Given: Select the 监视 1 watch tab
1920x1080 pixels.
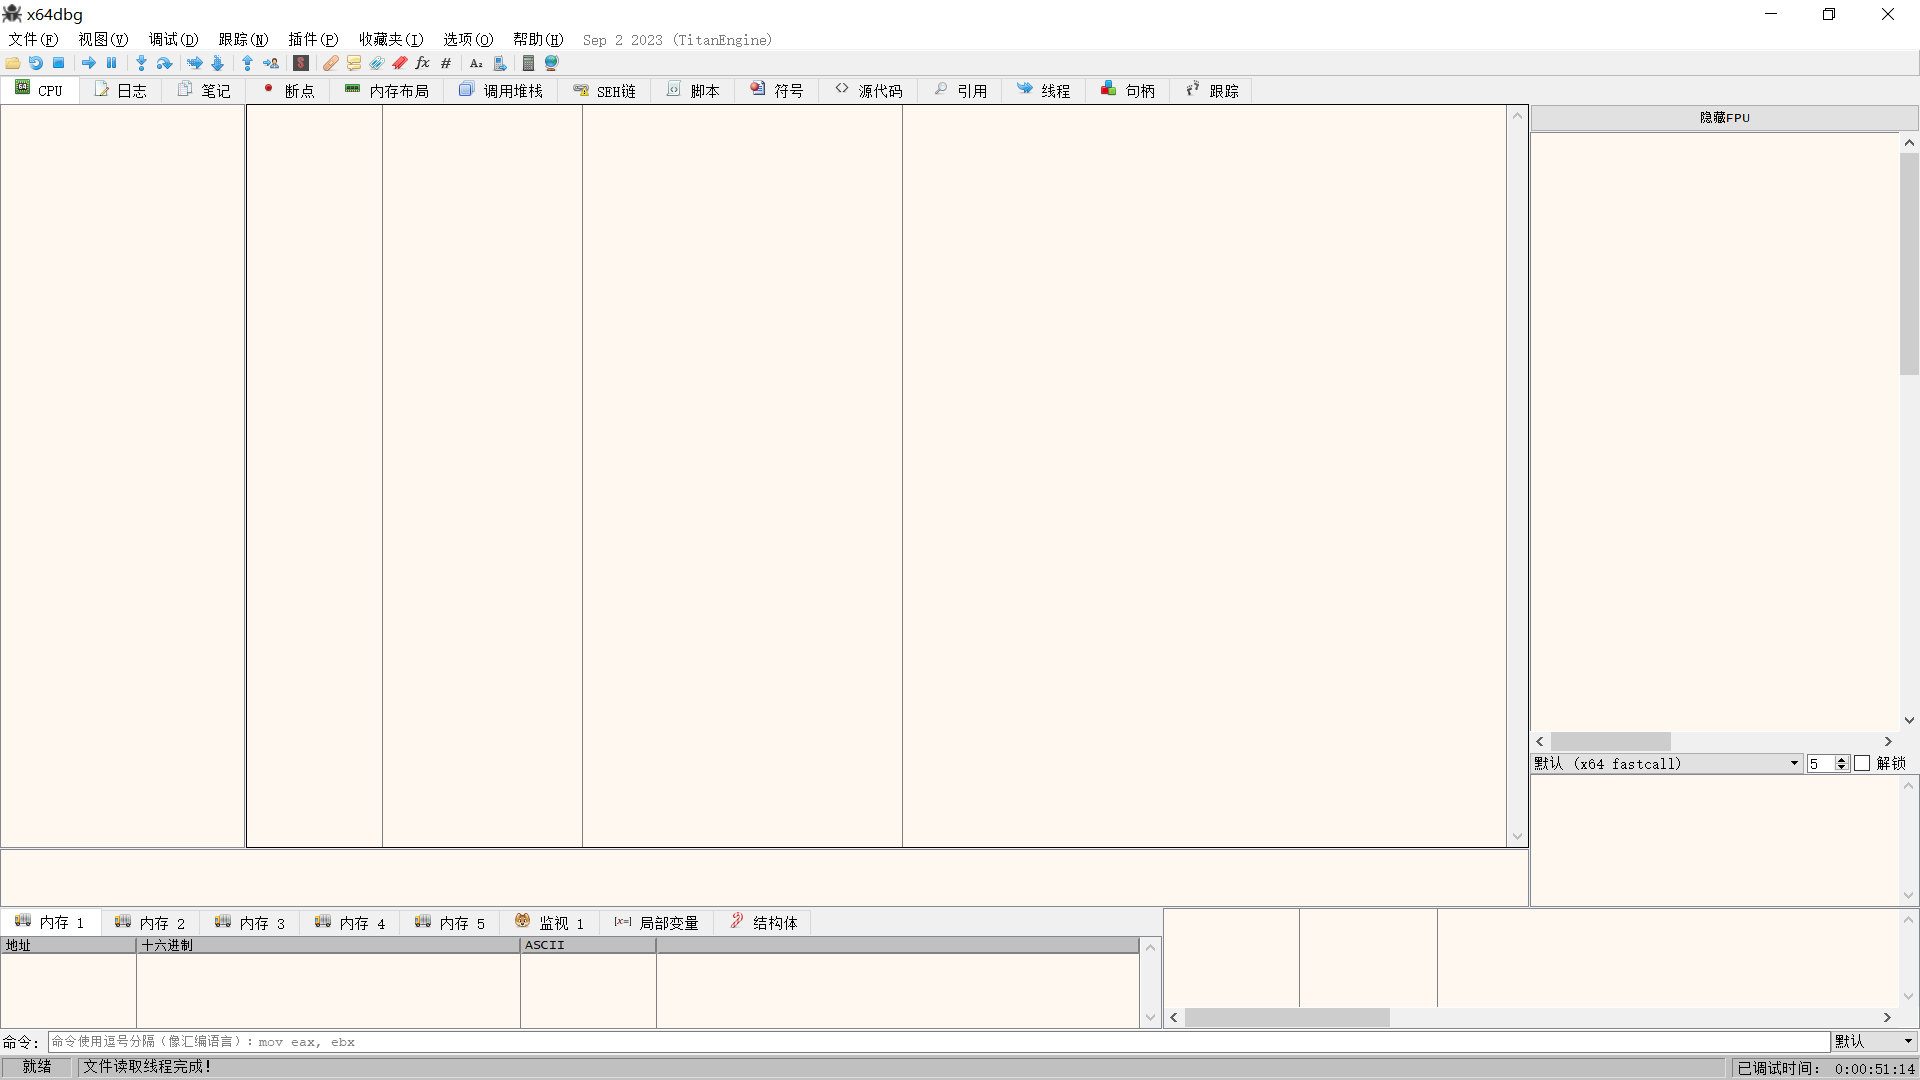Looking at the screenshot, I should pyautogui.click(x=550, y=923).
